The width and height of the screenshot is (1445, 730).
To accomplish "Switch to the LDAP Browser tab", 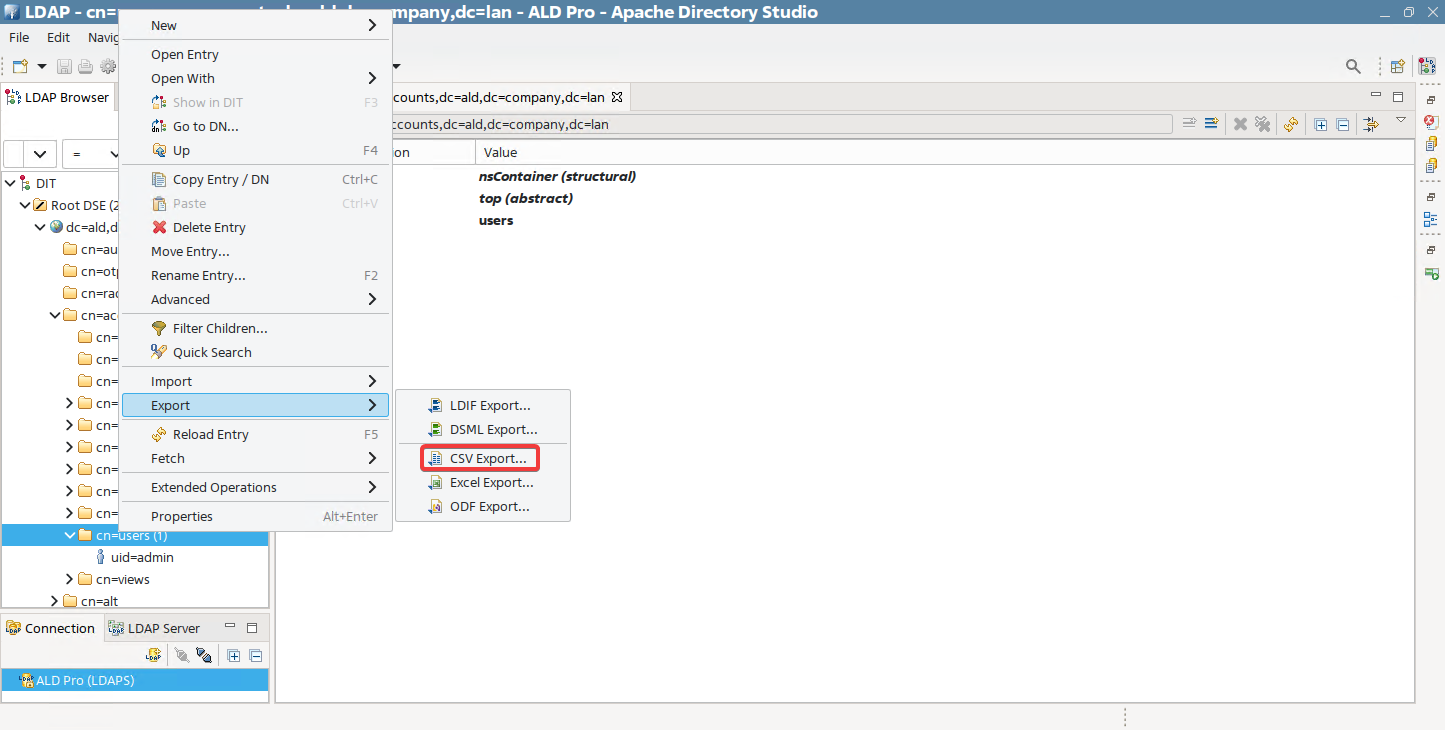I will pyautogui.click(x=58, y=97).
